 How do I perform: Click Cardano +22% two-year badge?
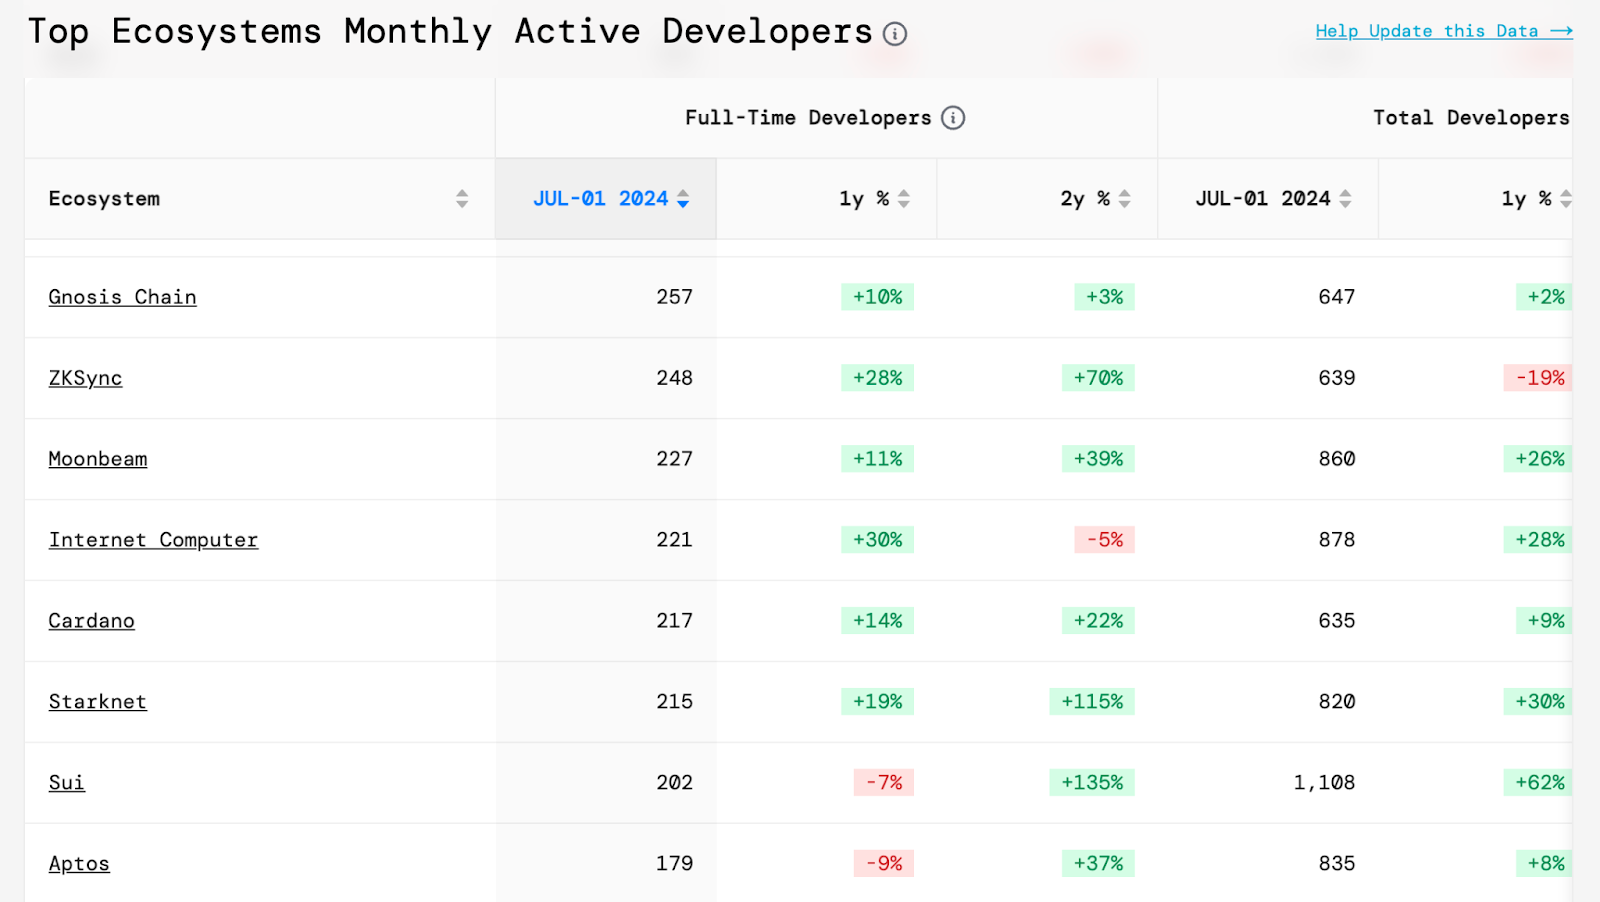[1098, 621]
